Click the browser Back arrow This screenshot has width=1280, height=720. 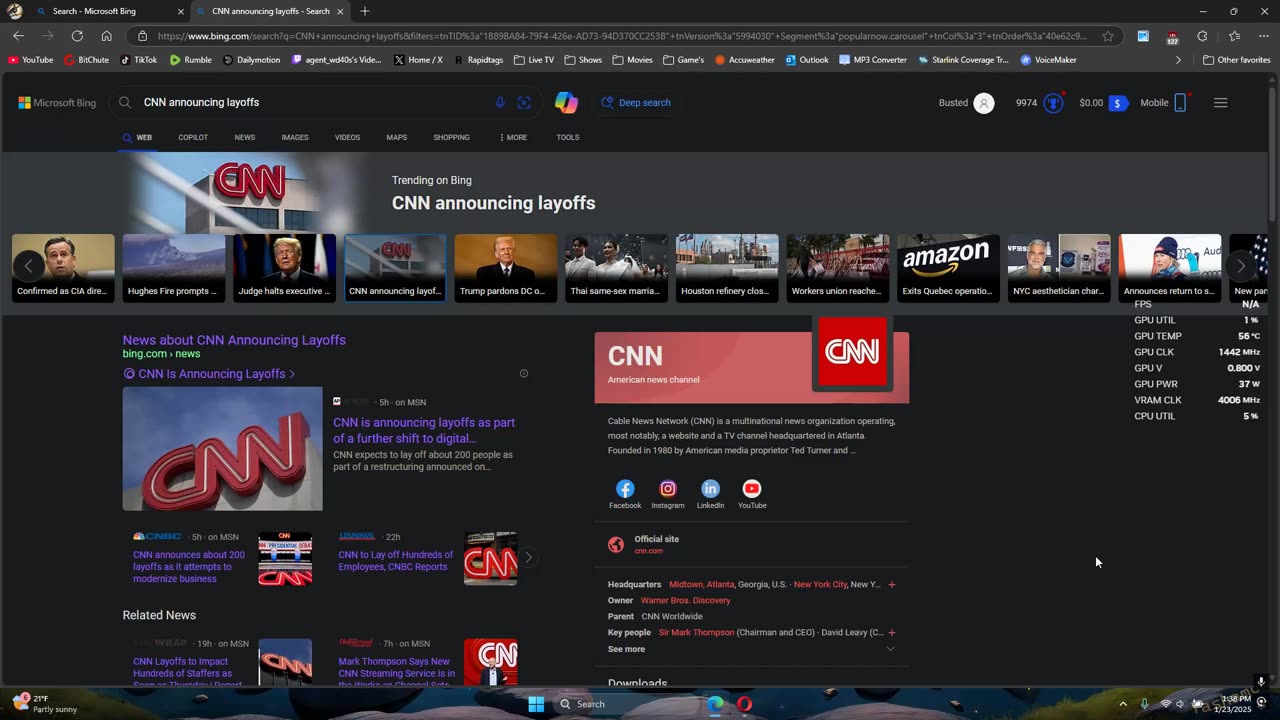[x=18, y=36]
